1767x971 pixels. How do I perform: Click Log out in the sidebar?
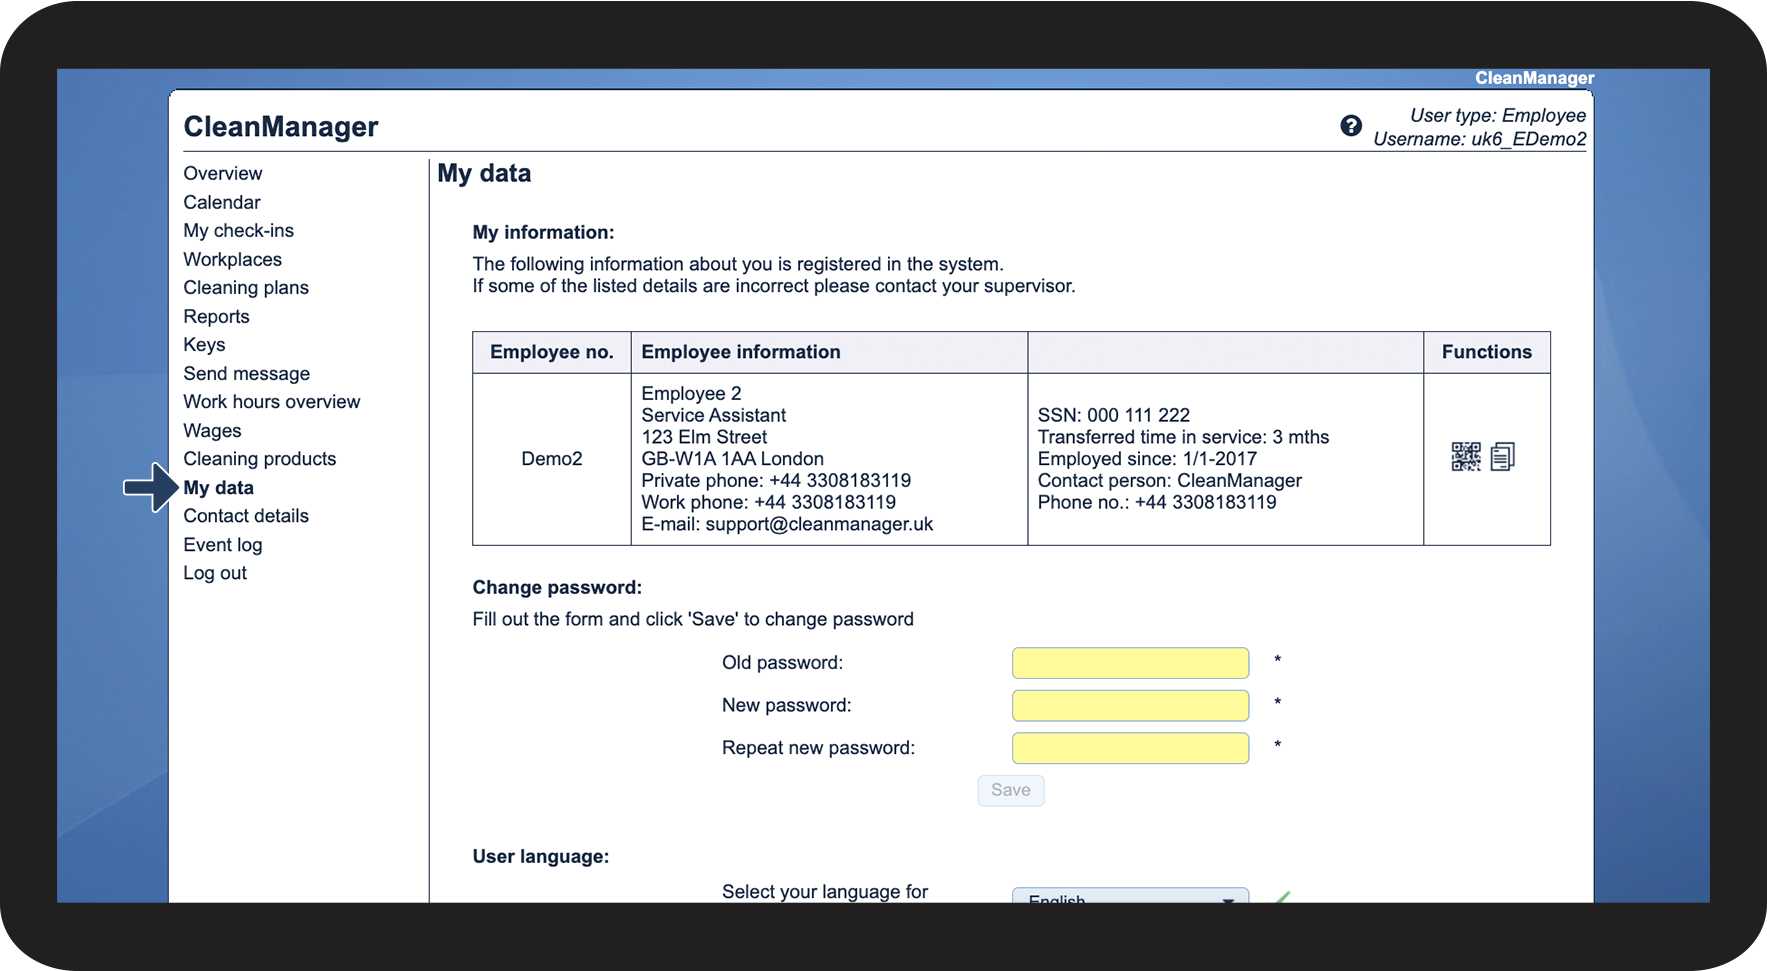[x=214, y=573]
